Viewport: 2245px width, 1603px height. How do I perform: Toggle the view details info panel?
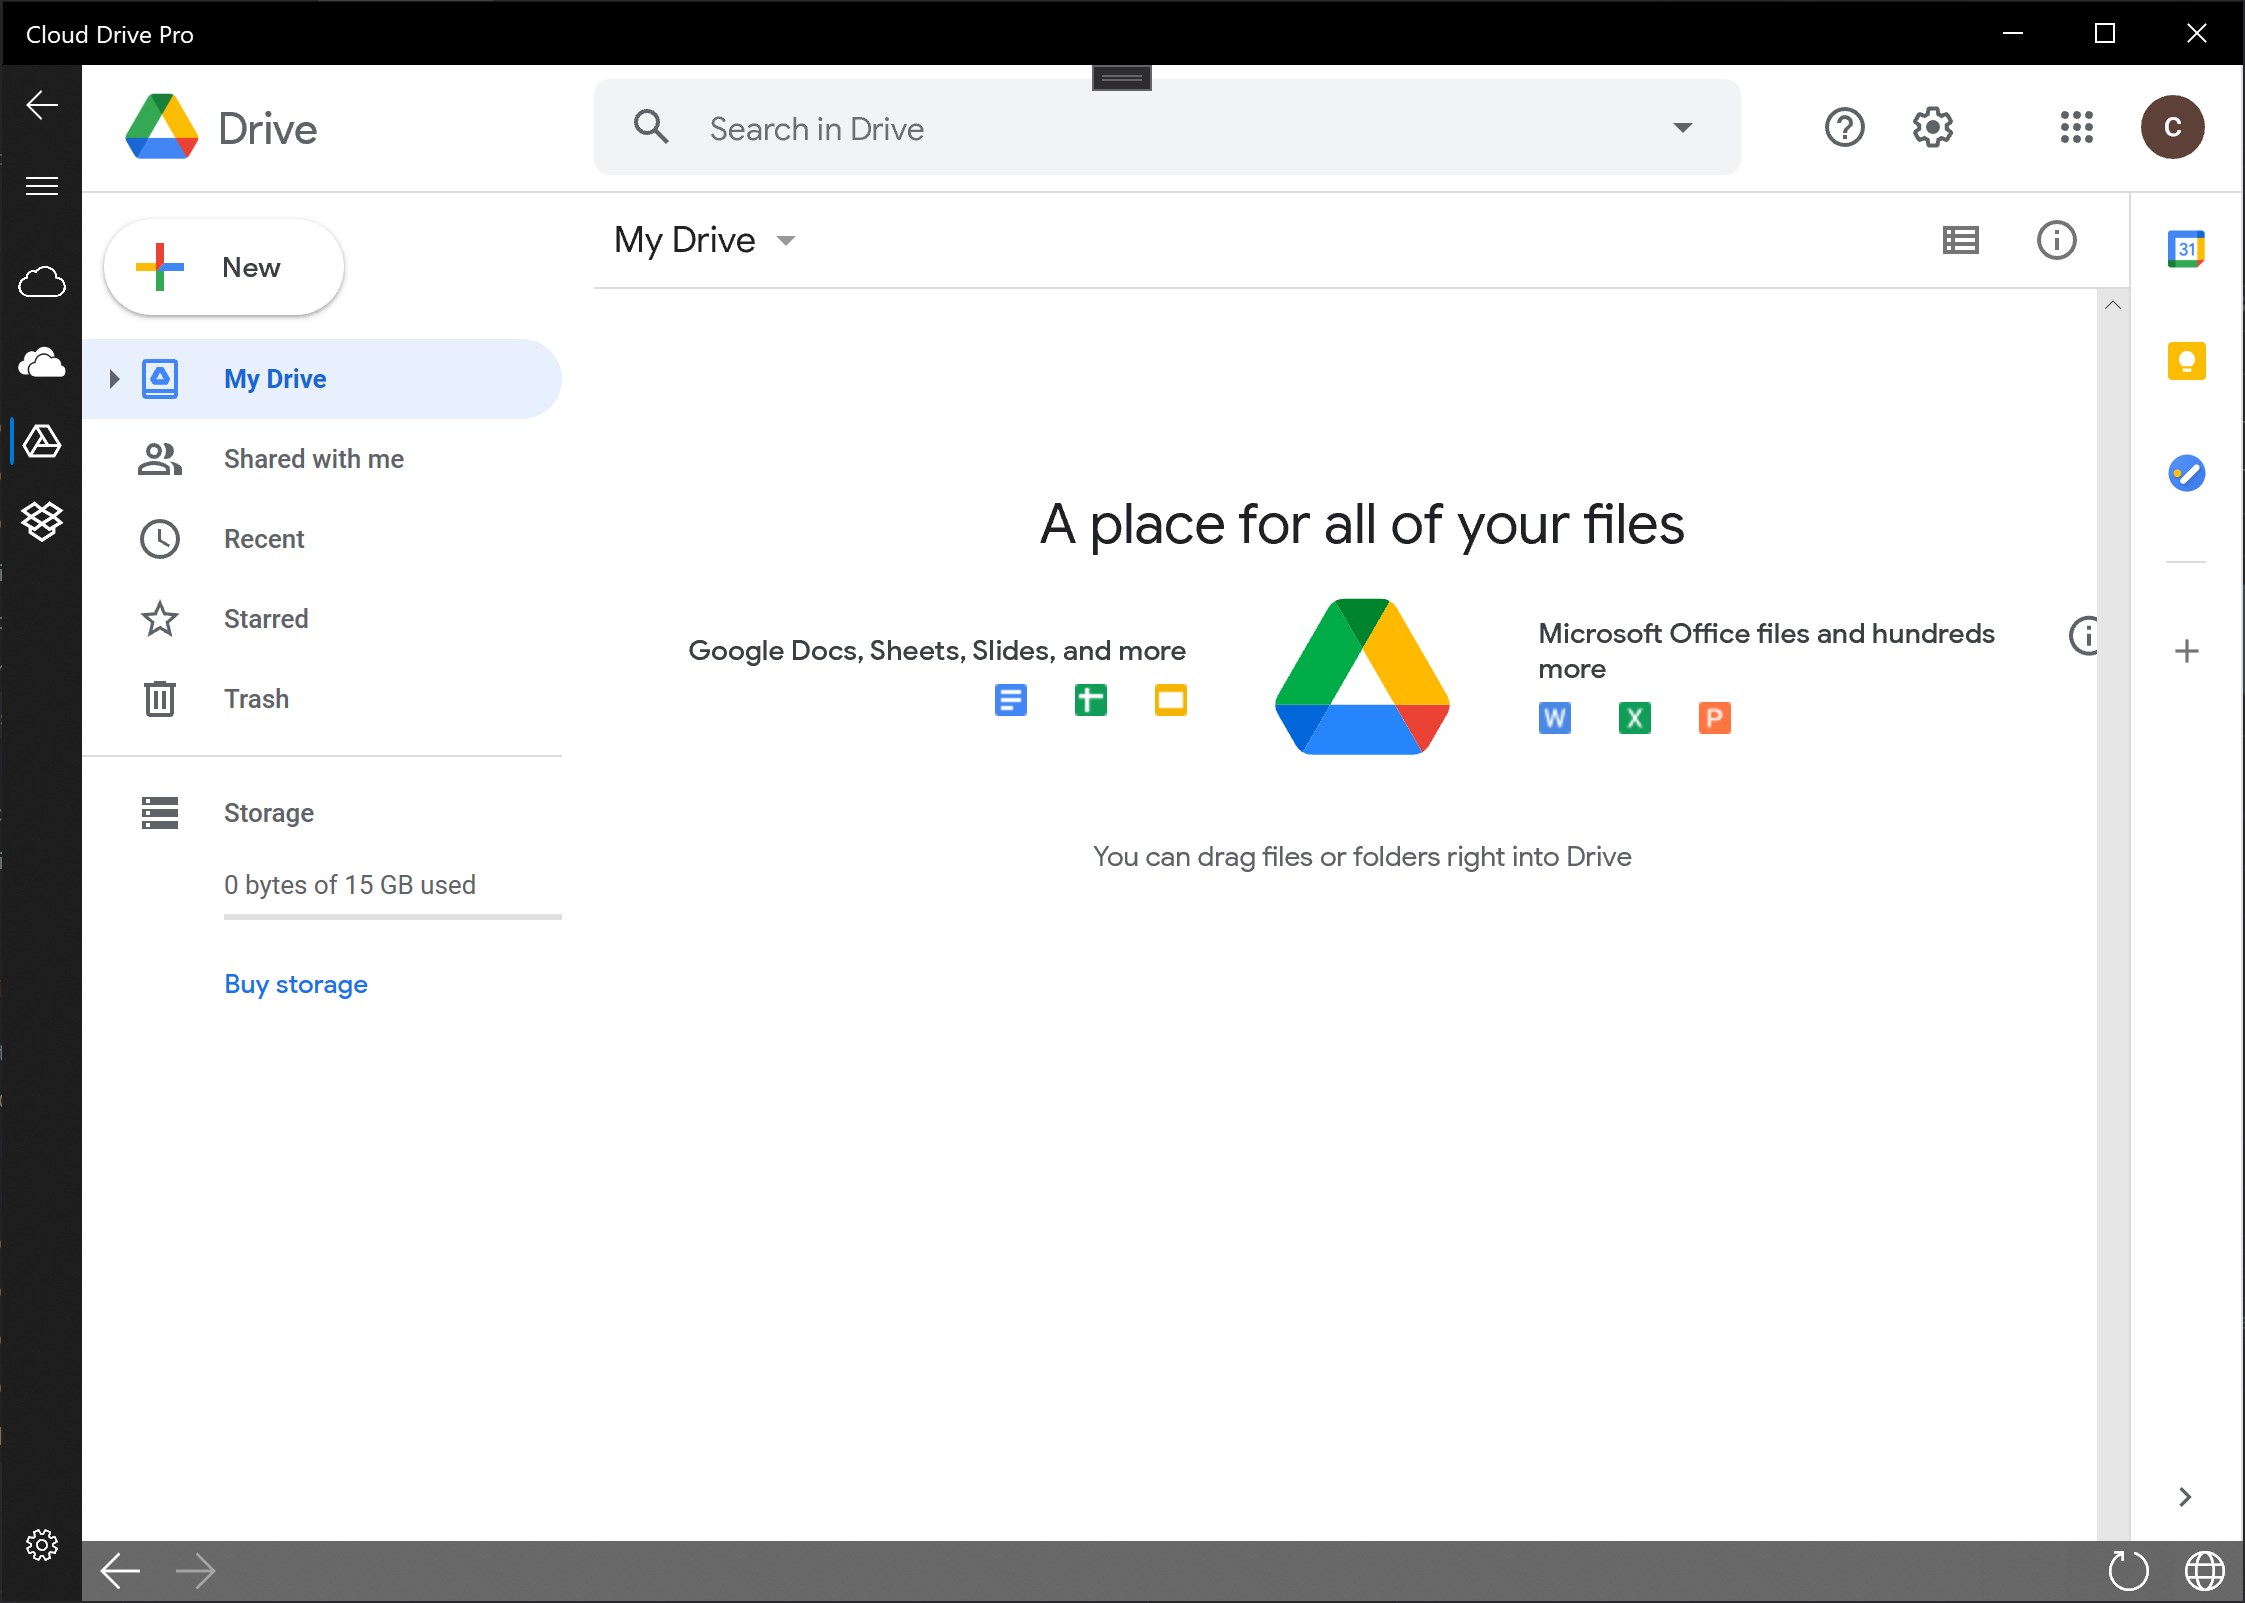[x=2056, y=240]
